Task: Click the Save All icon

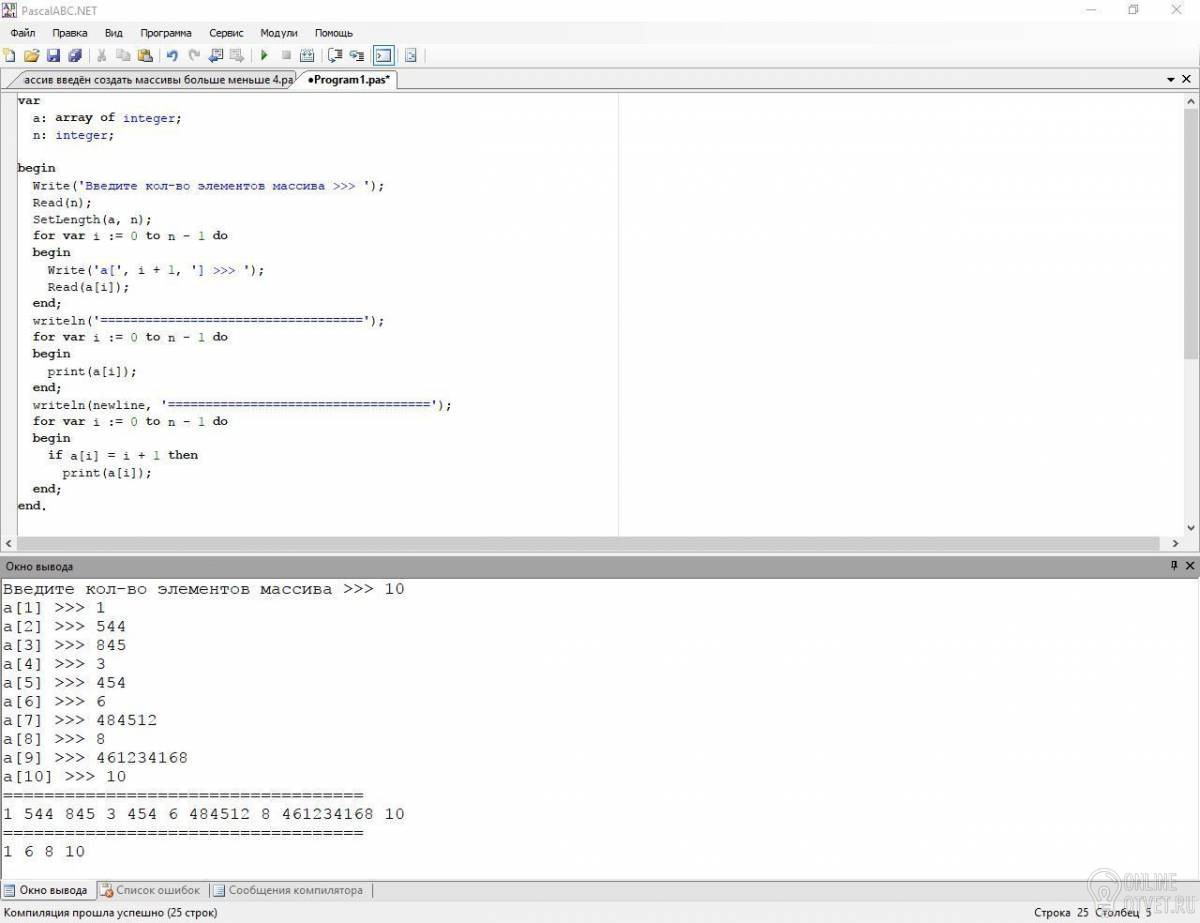Action: 74,56
